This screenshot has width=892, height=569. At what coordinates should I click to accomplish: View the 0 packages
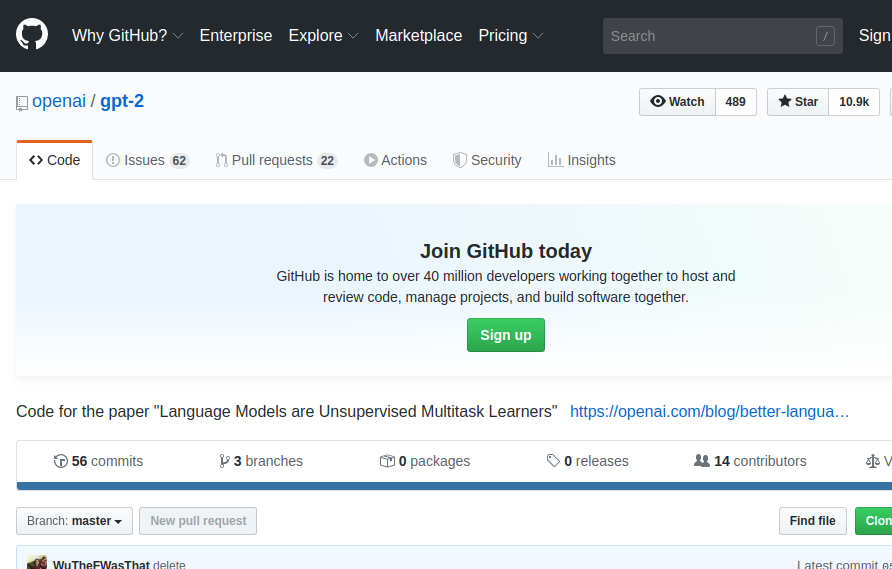tap(425, 461)
